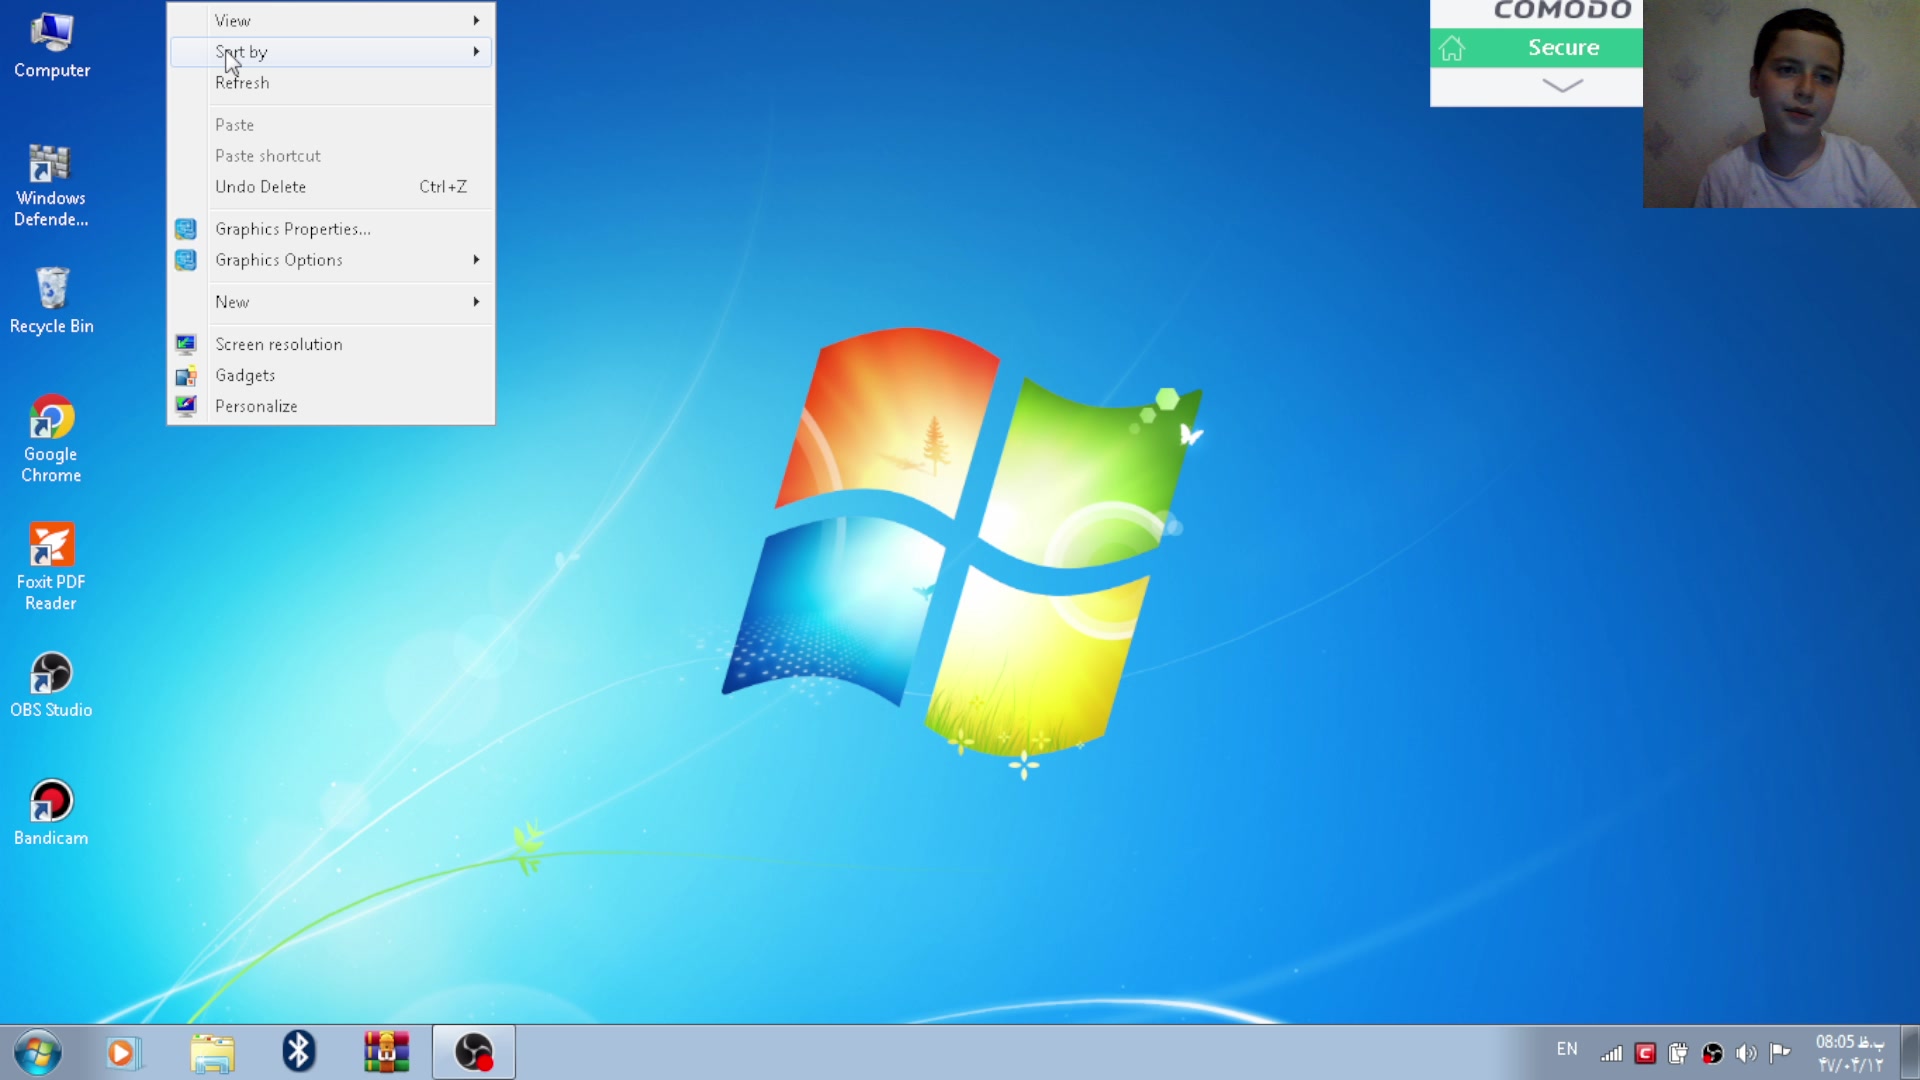
Task: Select Screen resolution menu entry
Action: click(278, 344)
